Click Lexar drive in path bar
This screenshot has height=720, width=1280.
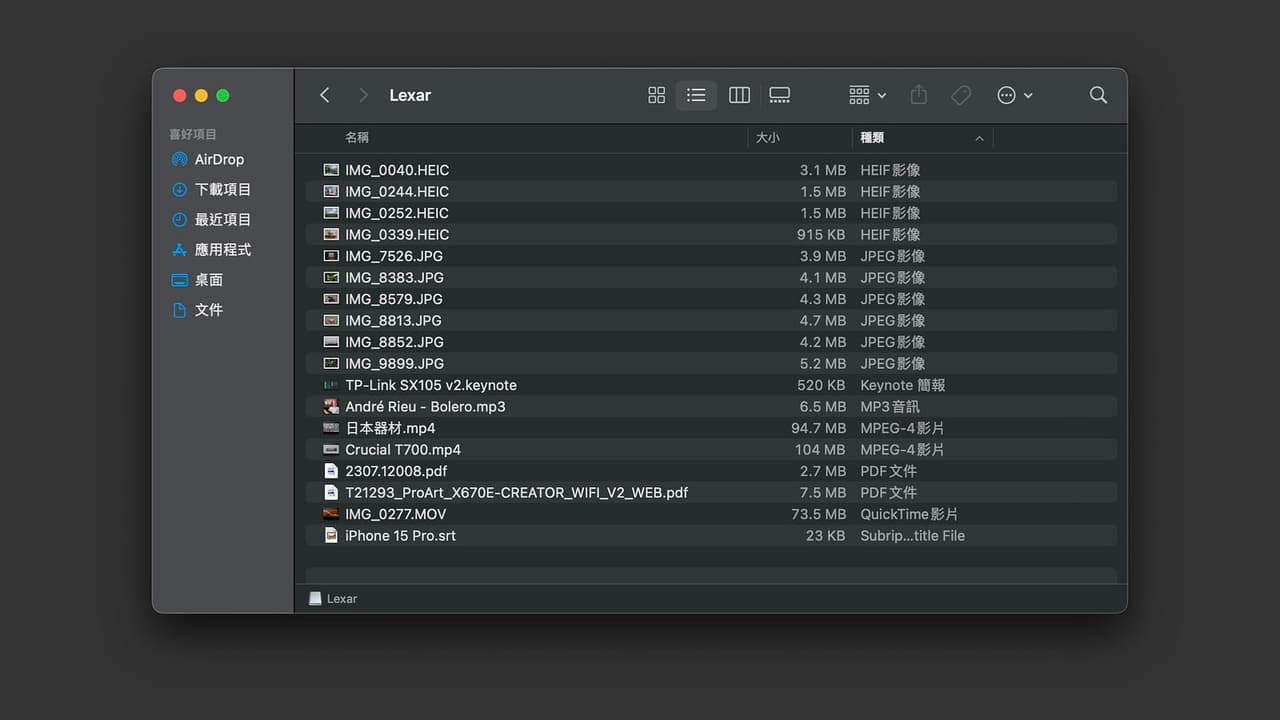pyautogui.click(x=333, y=598)
